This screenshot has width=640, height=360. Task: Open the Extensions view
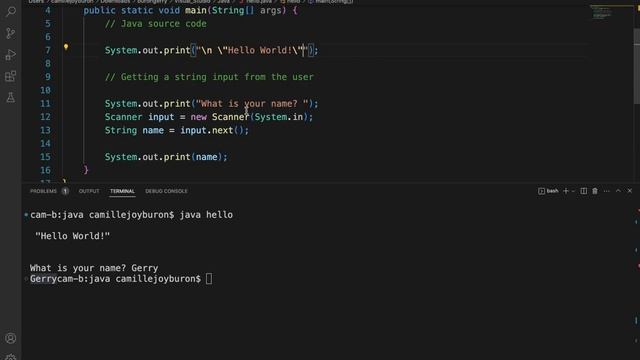click(x=11, y=76)
